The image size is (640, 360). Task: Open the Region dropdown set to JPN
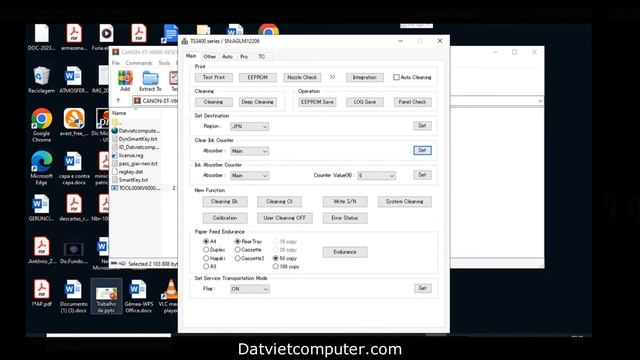(x=249, y=127)
